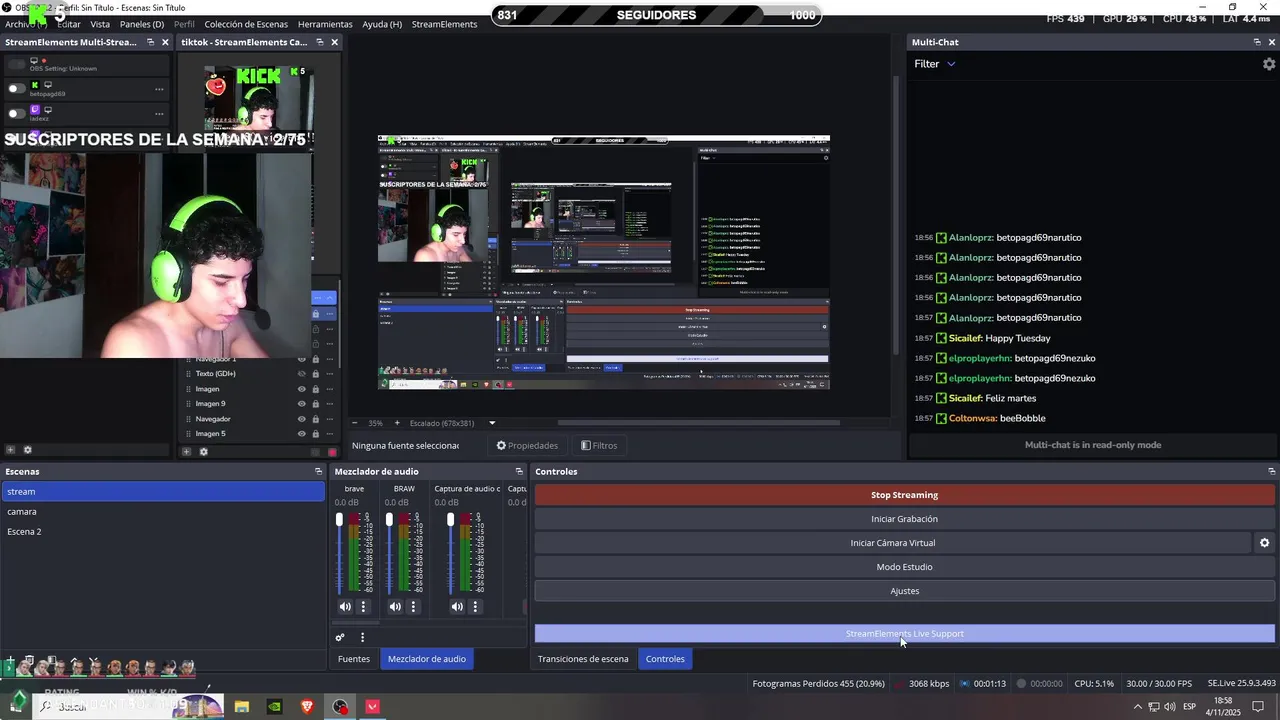Open Colección de Escenas menu
Screen dimensions: 1280x720
point(246,24)
